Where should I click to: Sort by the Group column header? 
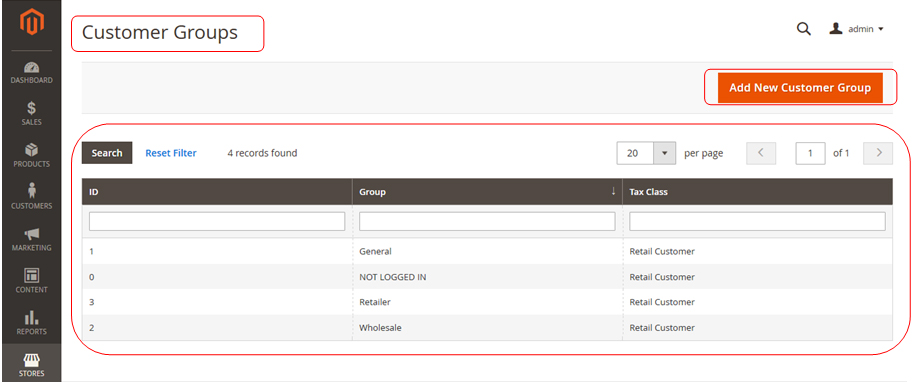(487, 192)
